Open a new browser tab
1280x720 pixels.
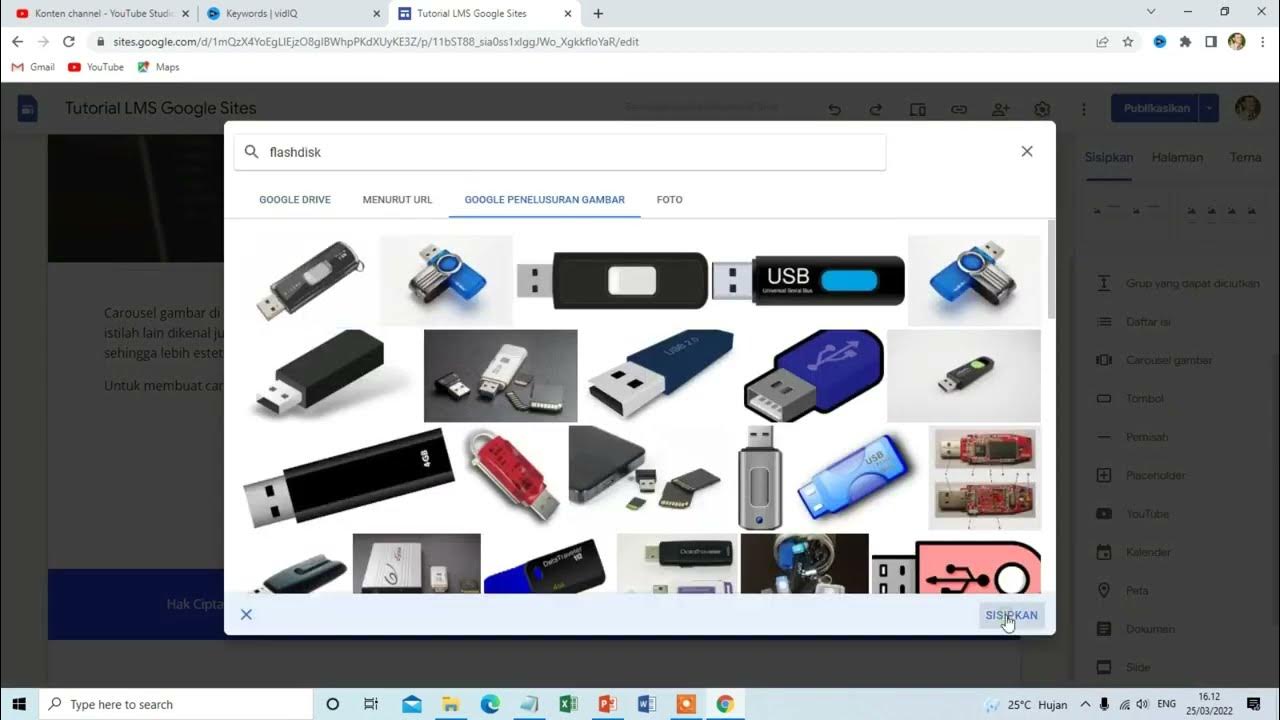598,14
